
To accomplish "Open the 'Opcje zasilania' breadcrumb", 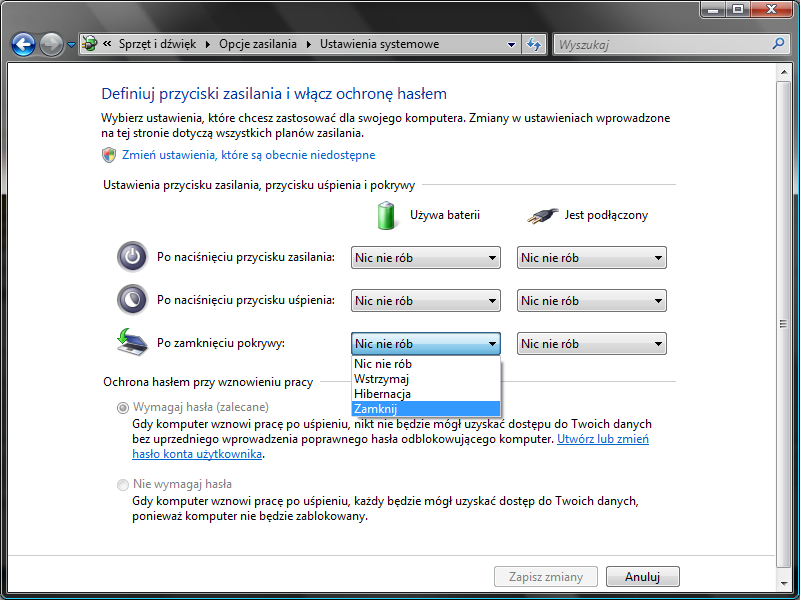I will [x=258, y=44].
